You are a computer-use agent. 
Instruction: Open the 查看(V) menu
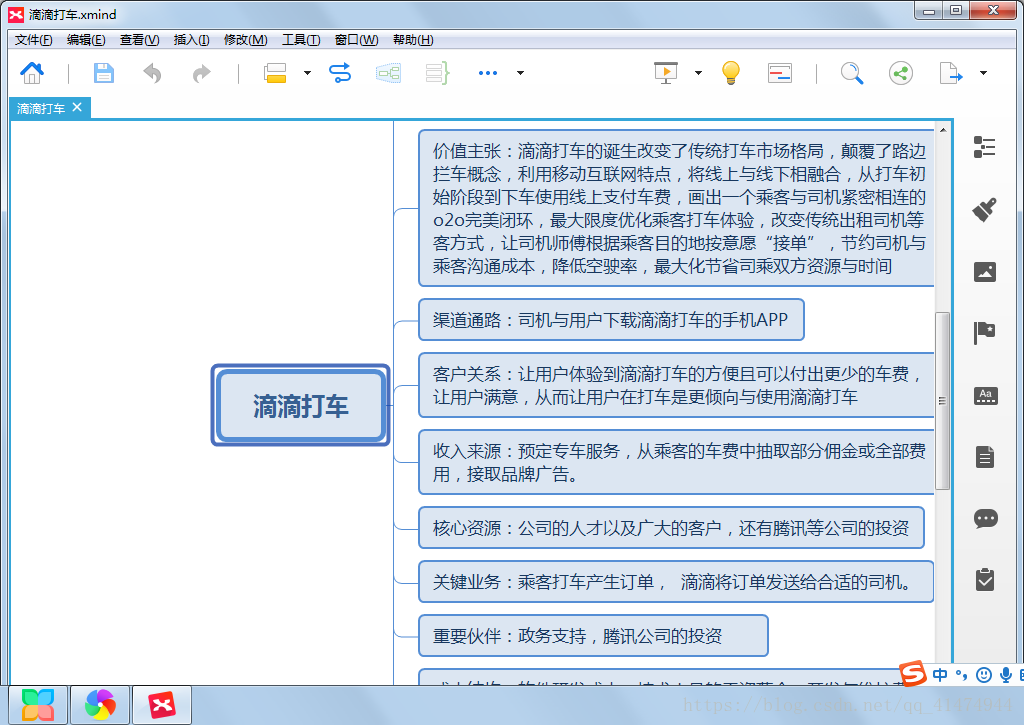tap(139, 40)
